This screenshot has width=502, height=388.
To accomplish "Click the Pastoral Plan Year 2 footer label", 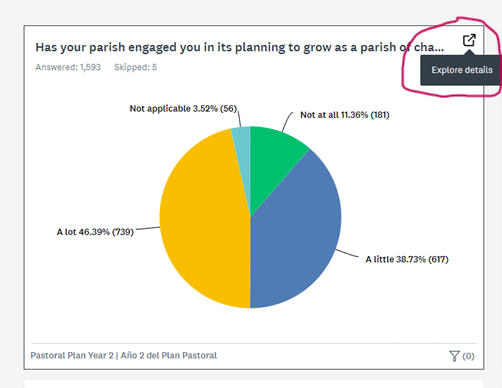I will pos(72,355).
